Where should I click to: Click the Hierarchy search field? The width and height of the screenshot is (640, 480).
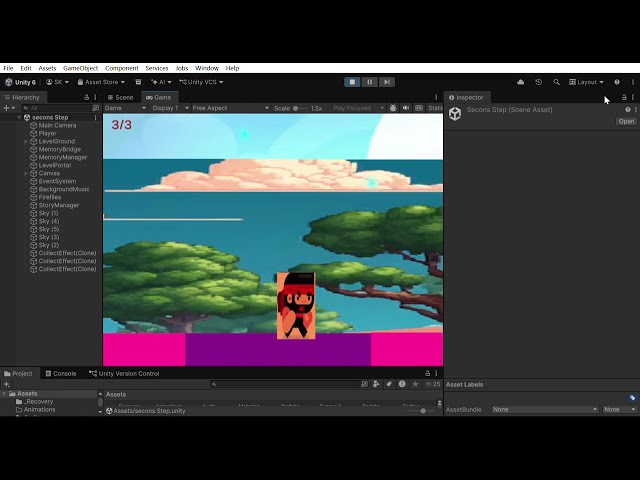pos(56,108)
